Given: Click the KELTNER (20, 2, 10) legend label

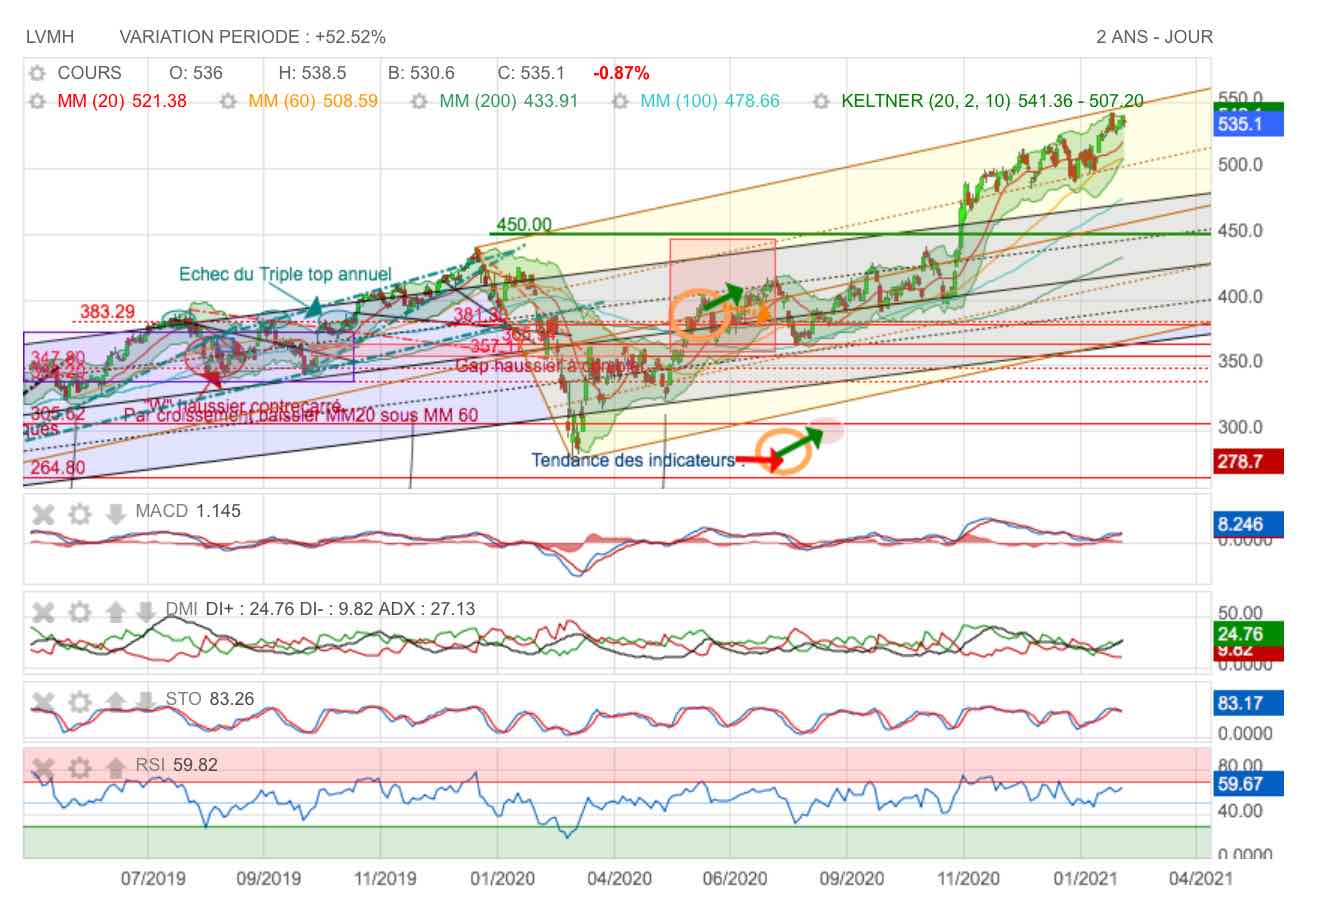Looking at the screenshot, I should (x=993, y=101).
